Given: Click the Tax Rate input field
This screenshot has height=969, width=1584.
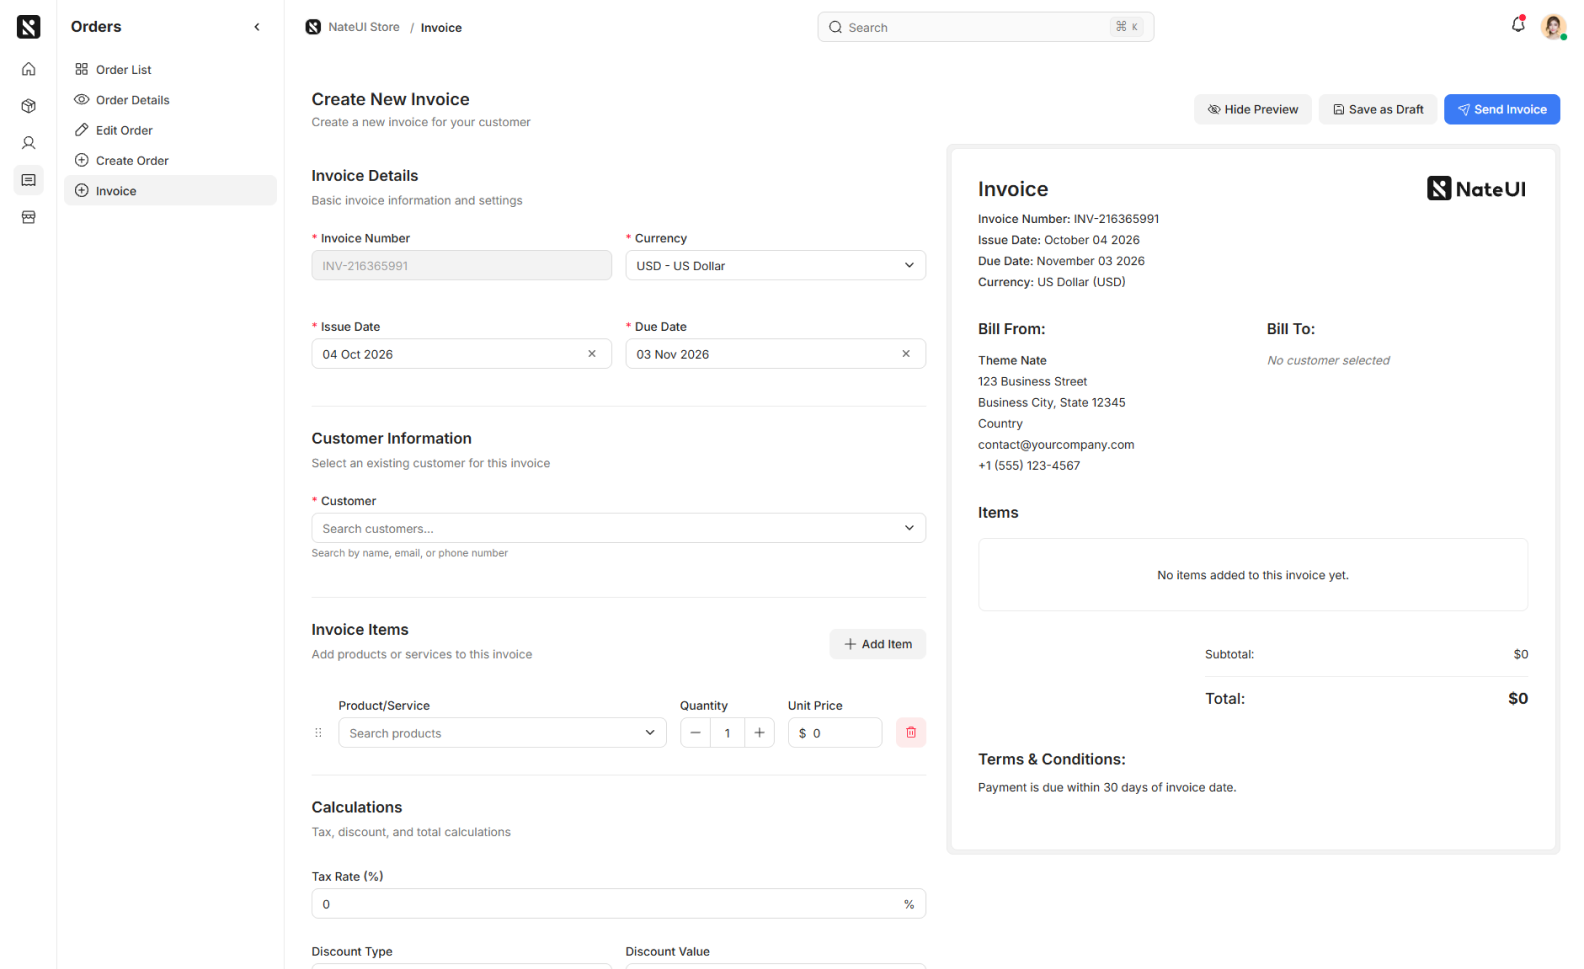Looking at the screenshot, I should pyautogui.click(x=618, y=904).
